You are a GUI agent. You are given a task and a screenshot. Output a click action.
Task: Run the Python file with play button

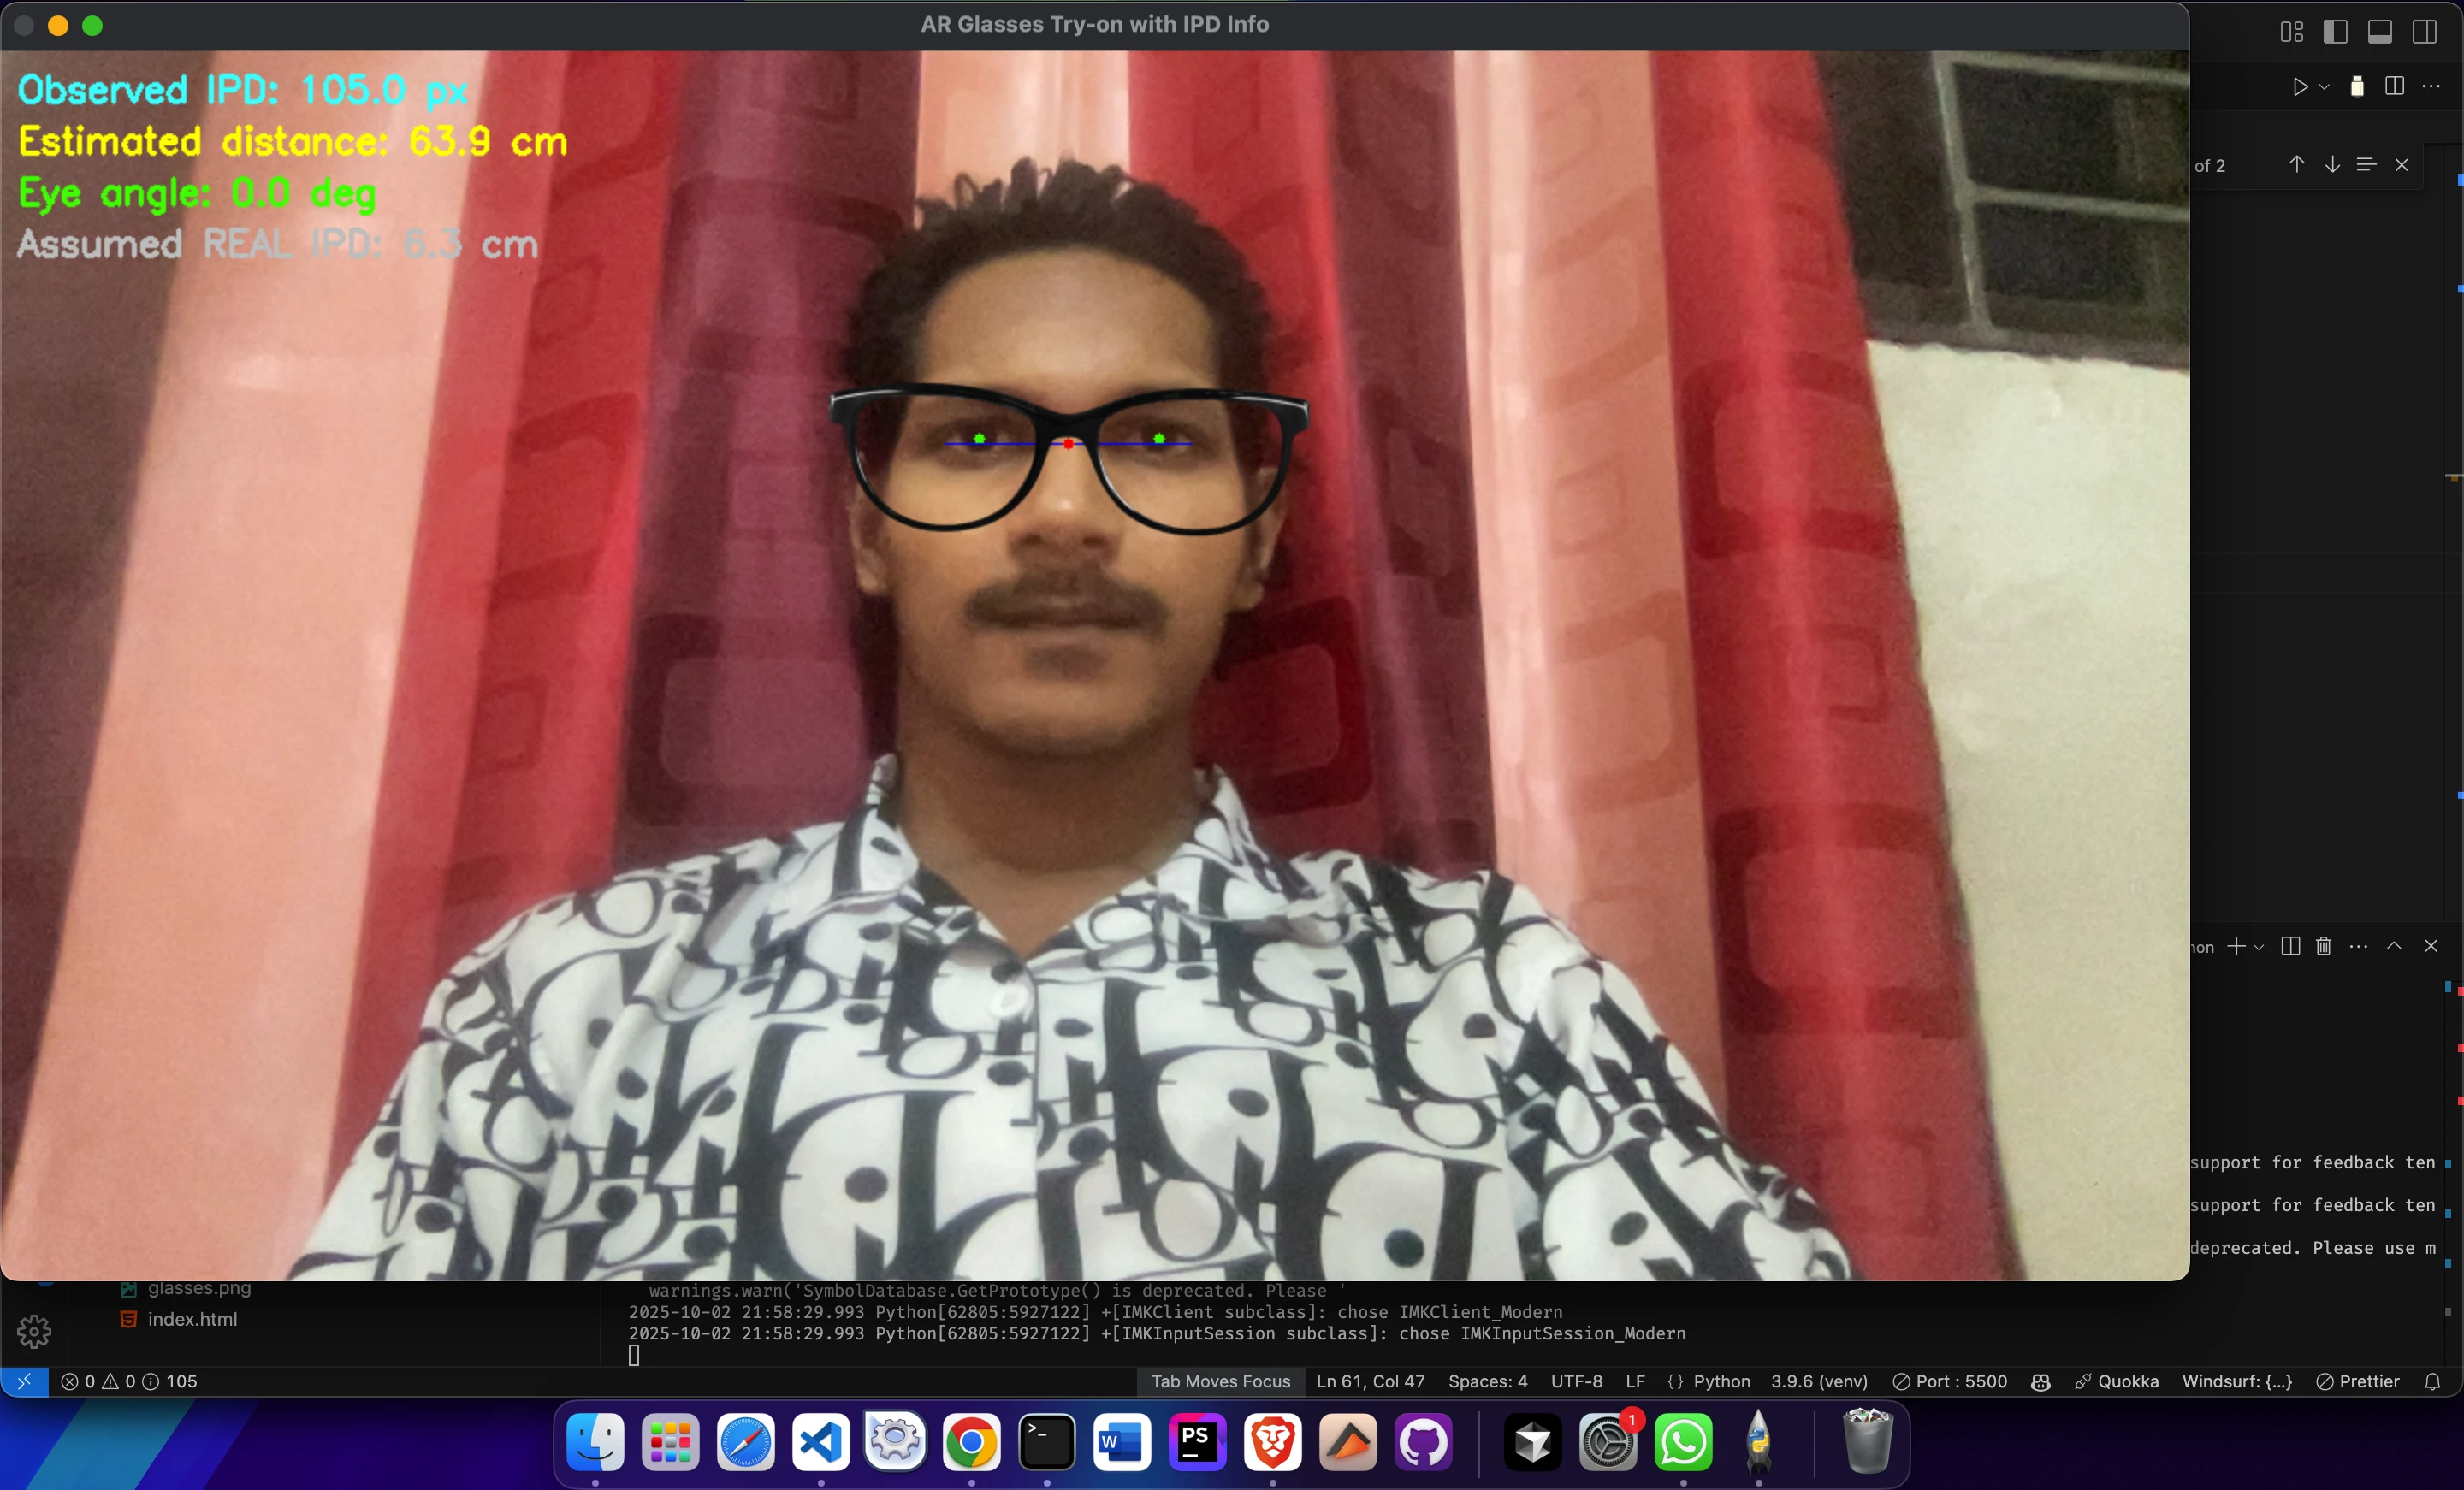[x=2299, y=87]
